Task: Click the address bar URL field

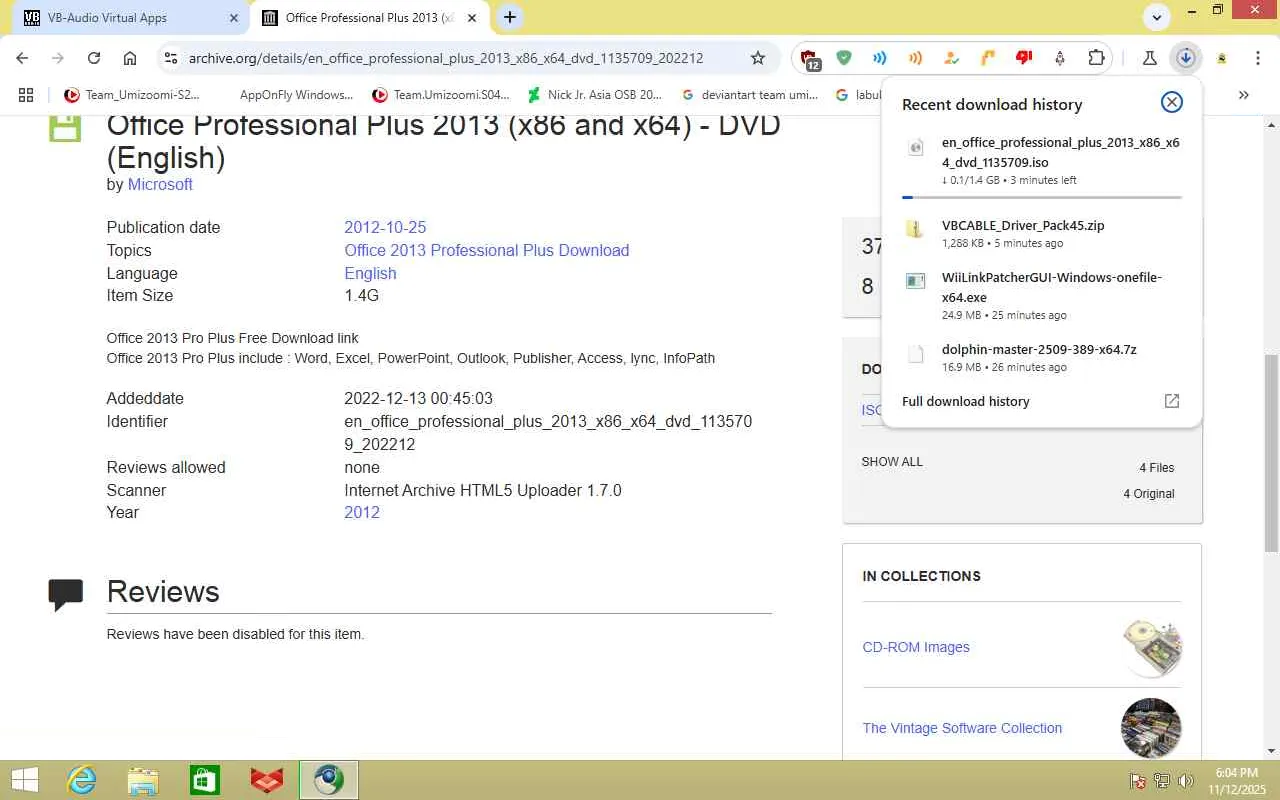Action: pos(446,58)
